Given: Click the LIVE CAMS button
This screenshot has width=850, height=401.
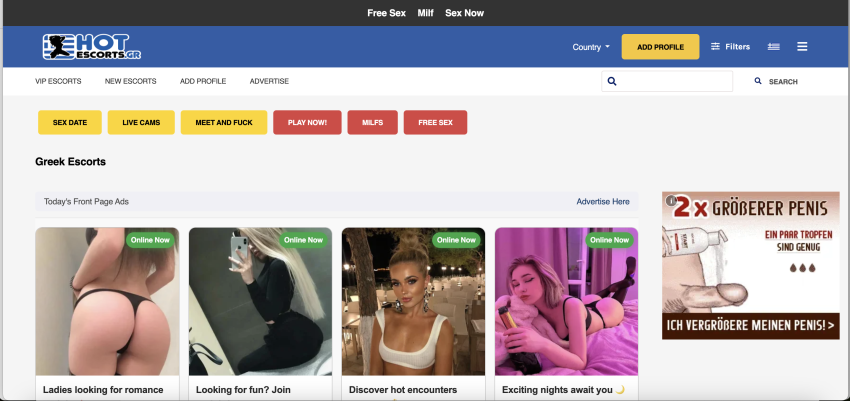Looking at the screenshot, I should click(x=141, y=122).
